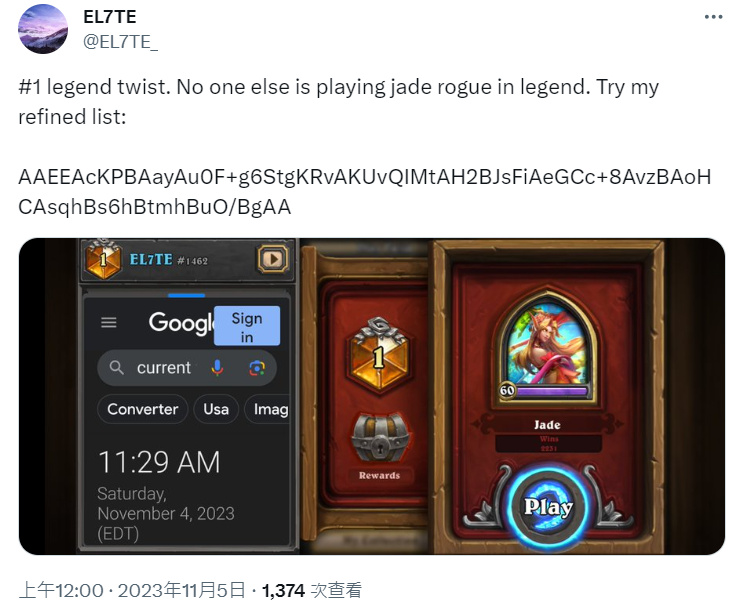Click the Jade hero portrait
The image size is (741, 610).
[548, 345]
